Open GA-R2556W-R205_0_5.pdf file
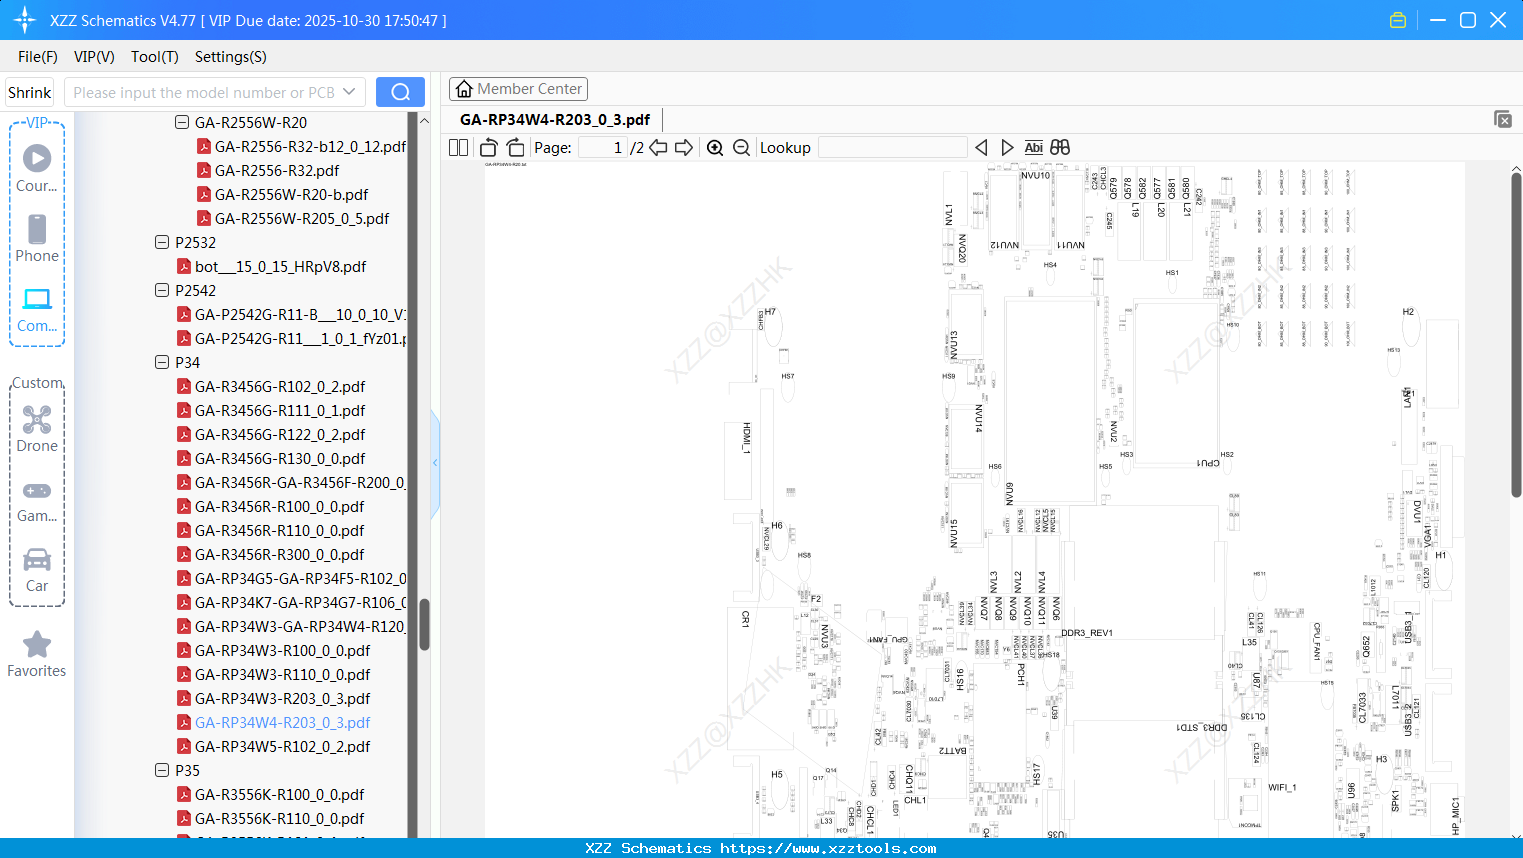Viewport: 1523px width, 858px height. point(302,218)
